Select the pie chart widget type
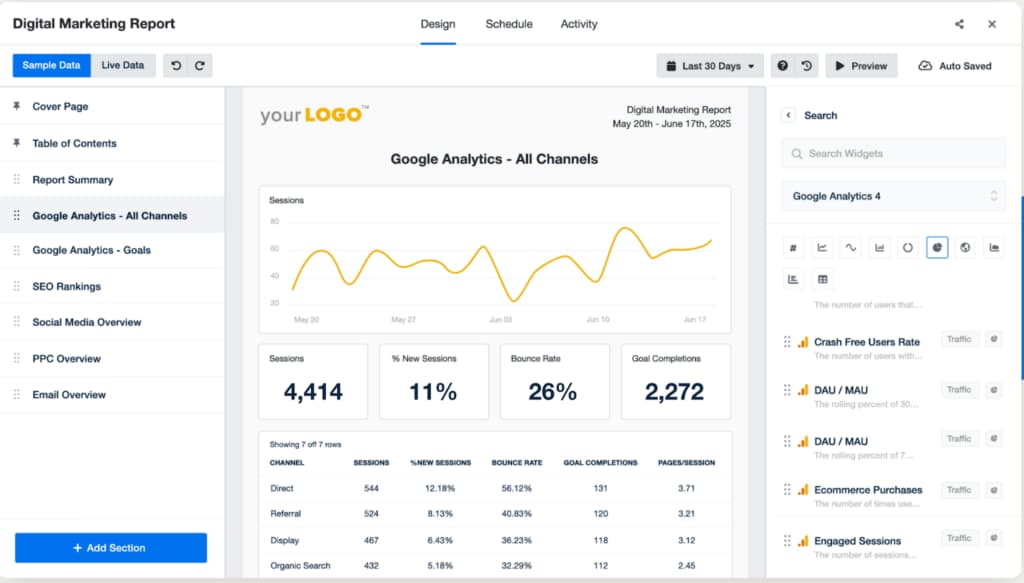The width and height of the screenshot is (1024, 583). 937,248
